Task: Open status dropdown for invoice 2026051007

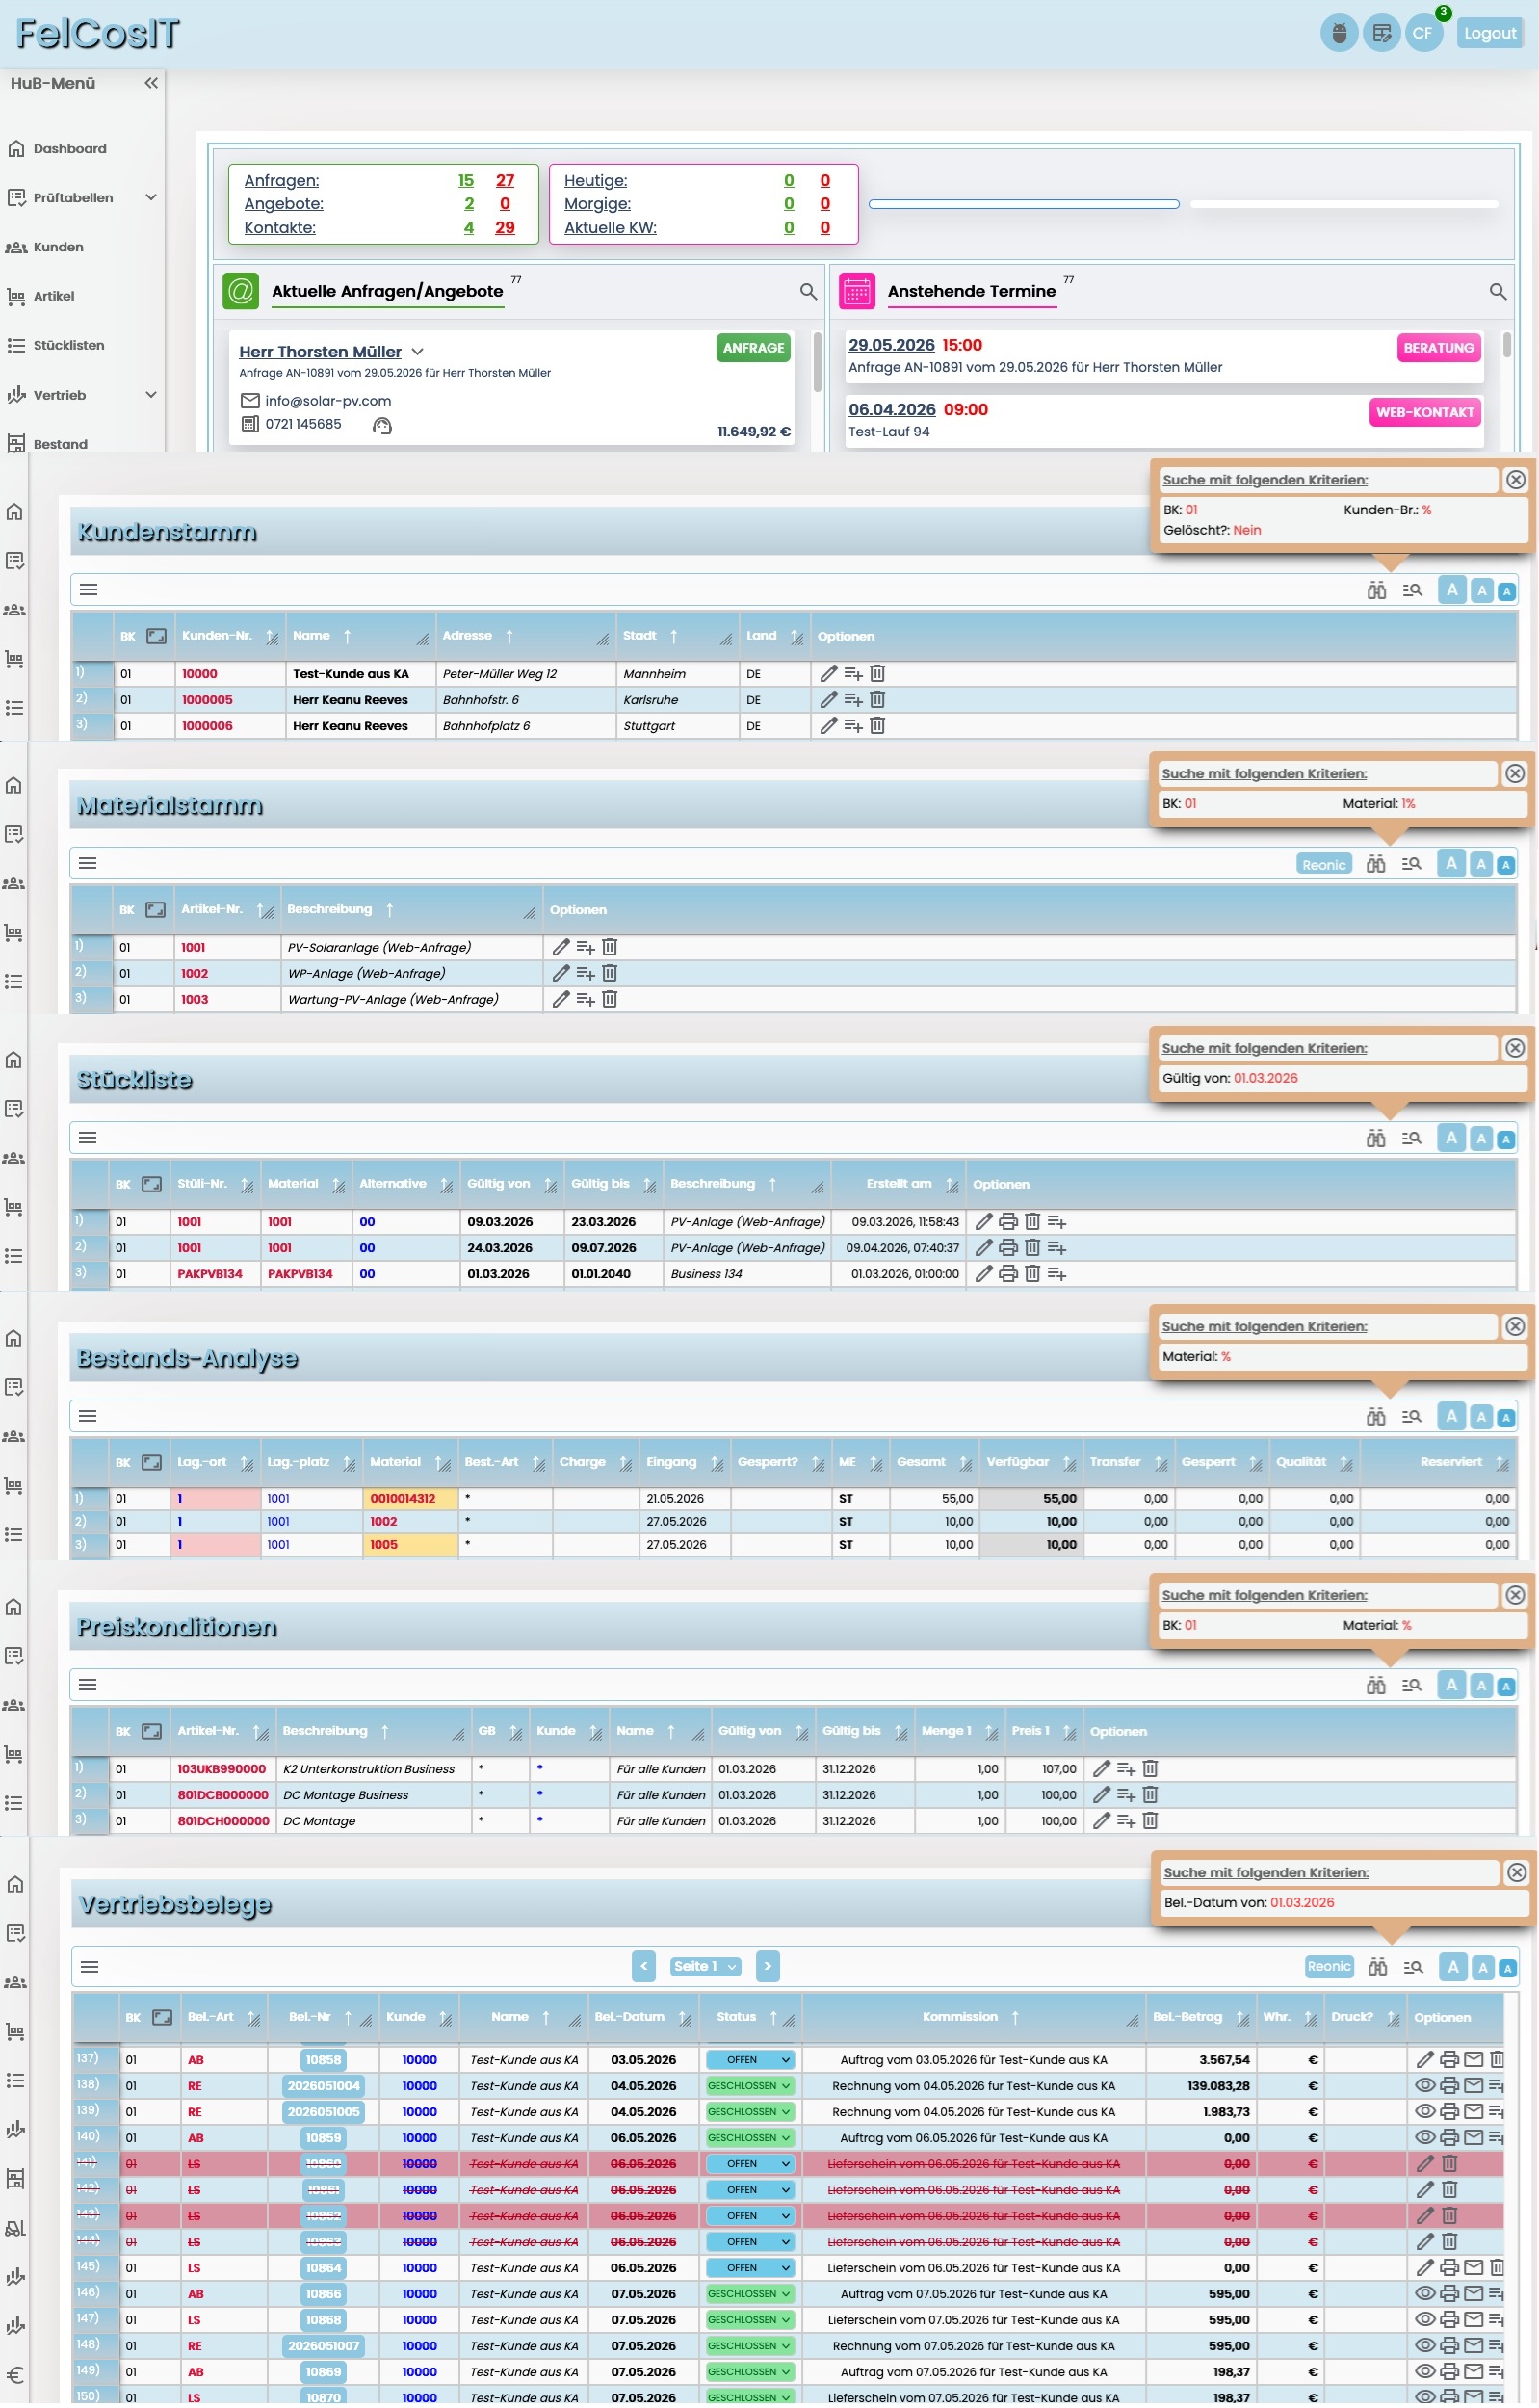Action: tap(750, 2346)
